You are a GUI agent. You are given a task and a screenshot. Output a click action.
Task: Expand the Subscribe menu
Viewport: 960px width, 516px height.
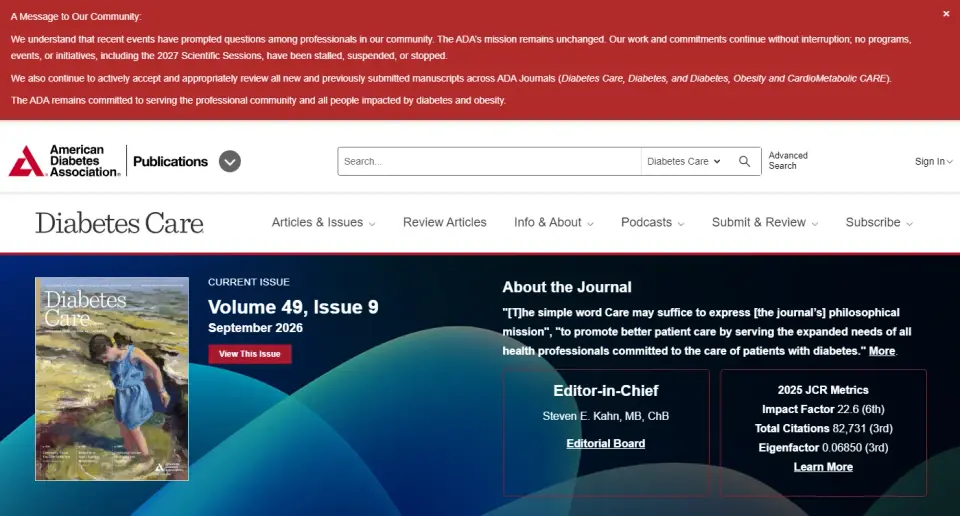point(879,222)
